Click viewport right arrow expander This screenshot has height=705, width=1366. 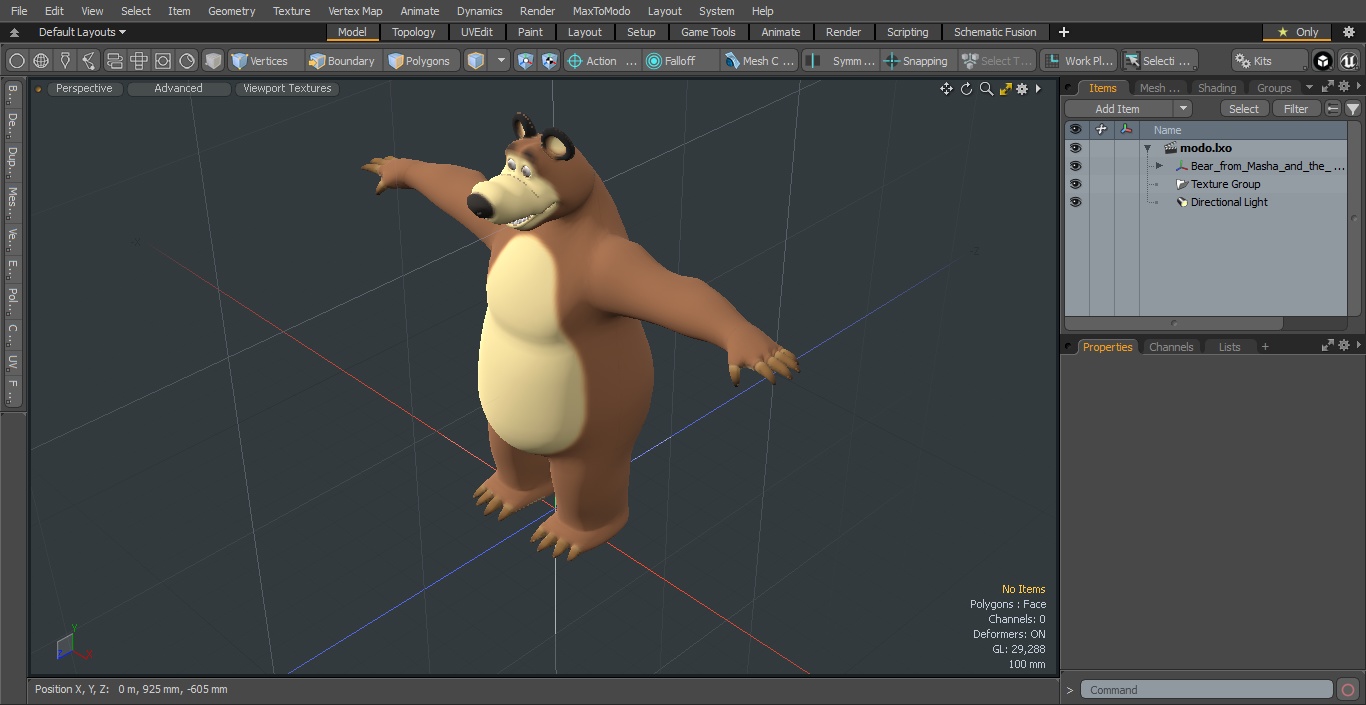(x=1038, y=89)
